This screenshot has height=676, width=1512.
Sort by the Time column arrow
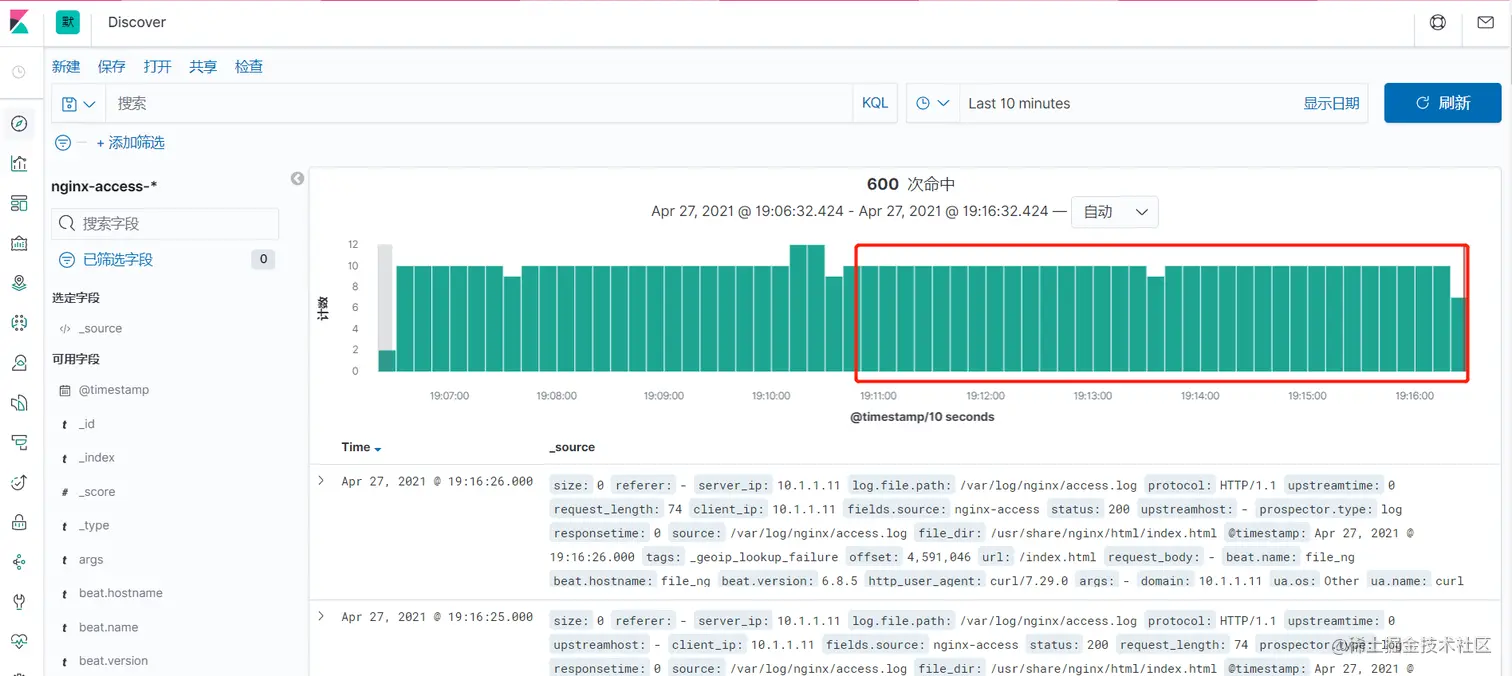click(377, 449)
